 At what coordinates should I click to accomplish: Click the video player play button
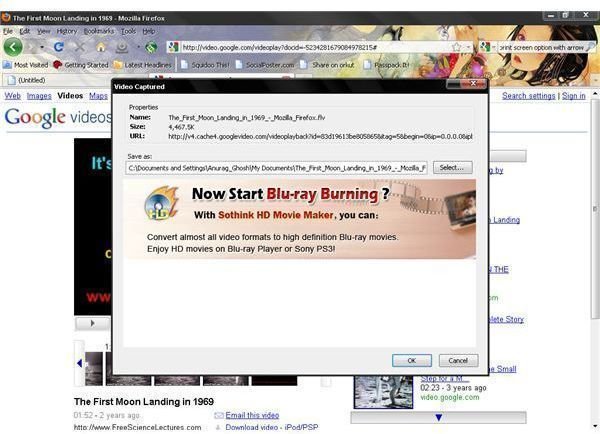[x=92, y=323]
